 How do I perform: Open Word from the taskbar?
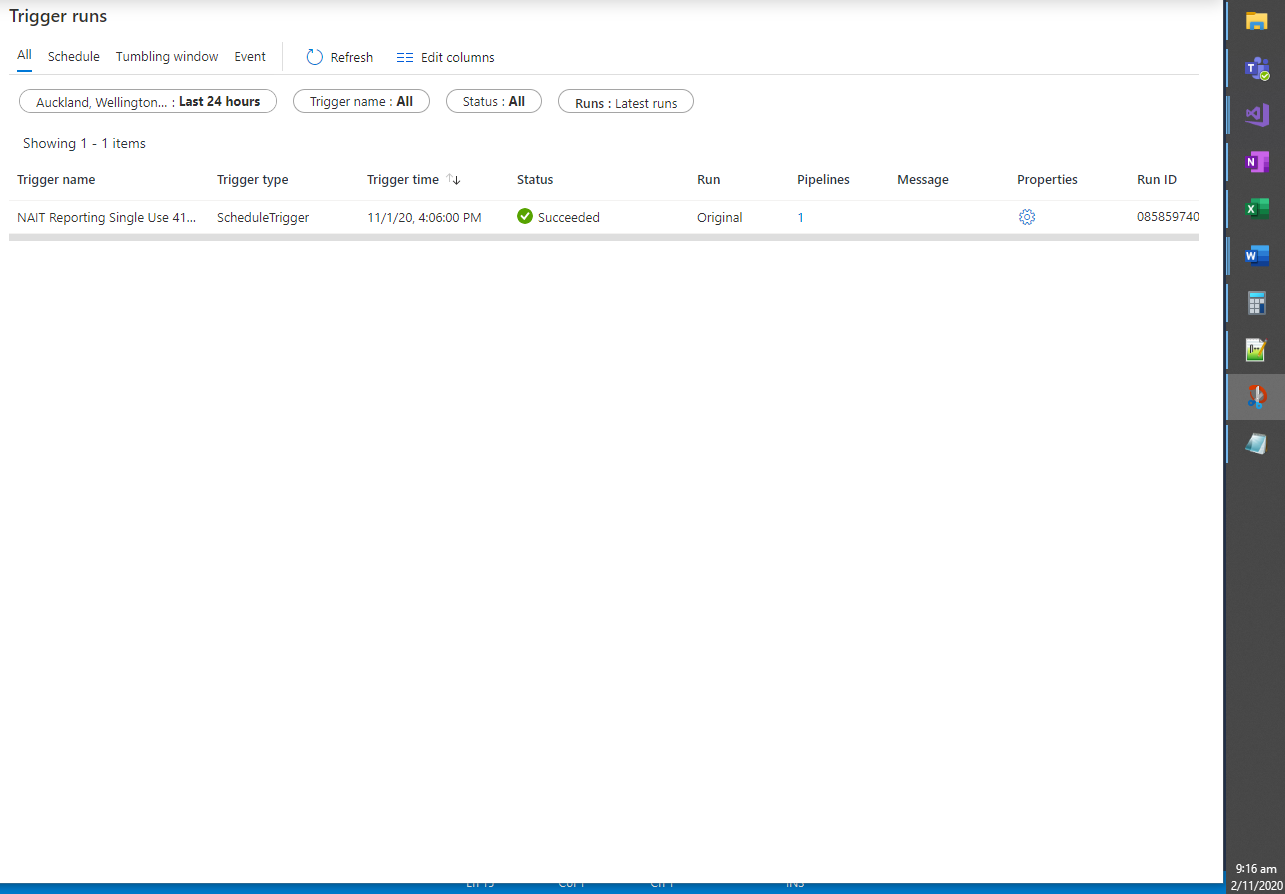(1256, 256)
